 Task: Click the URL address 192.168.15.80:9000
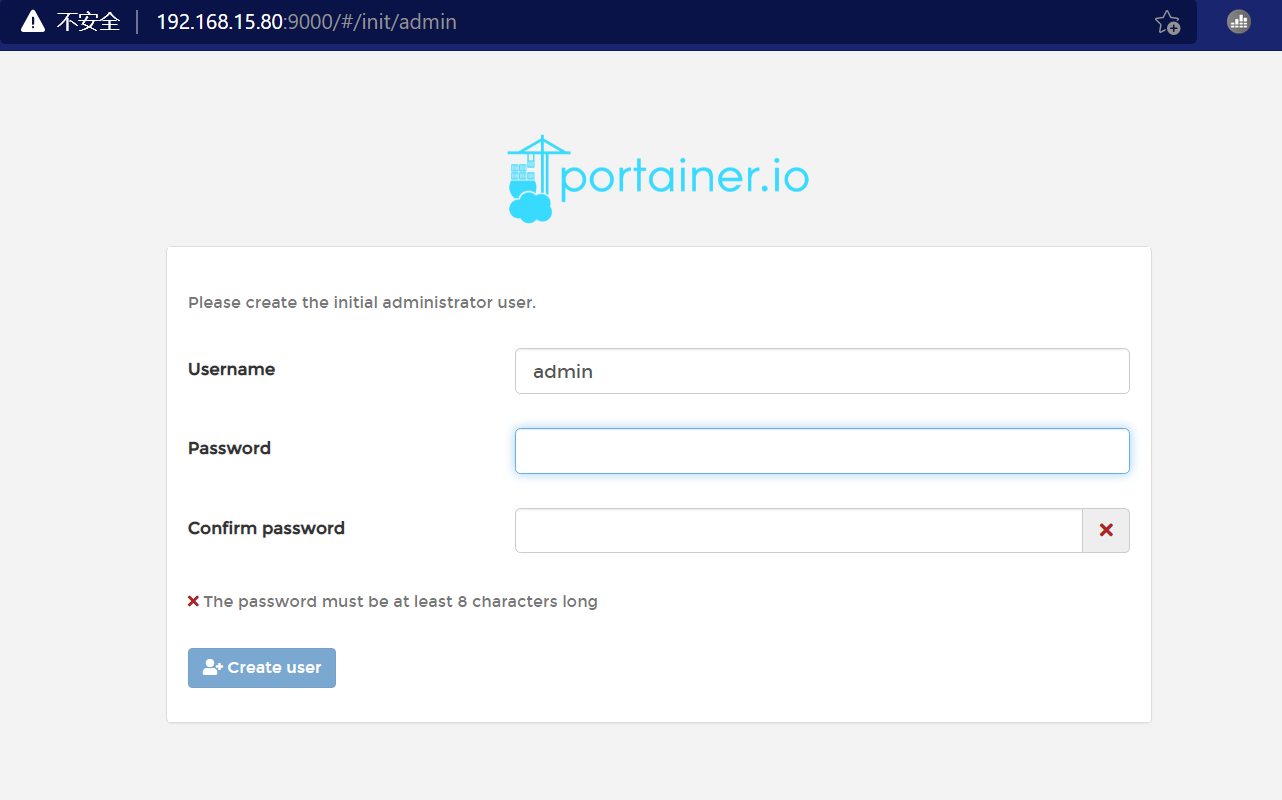(x=306, y=22)
